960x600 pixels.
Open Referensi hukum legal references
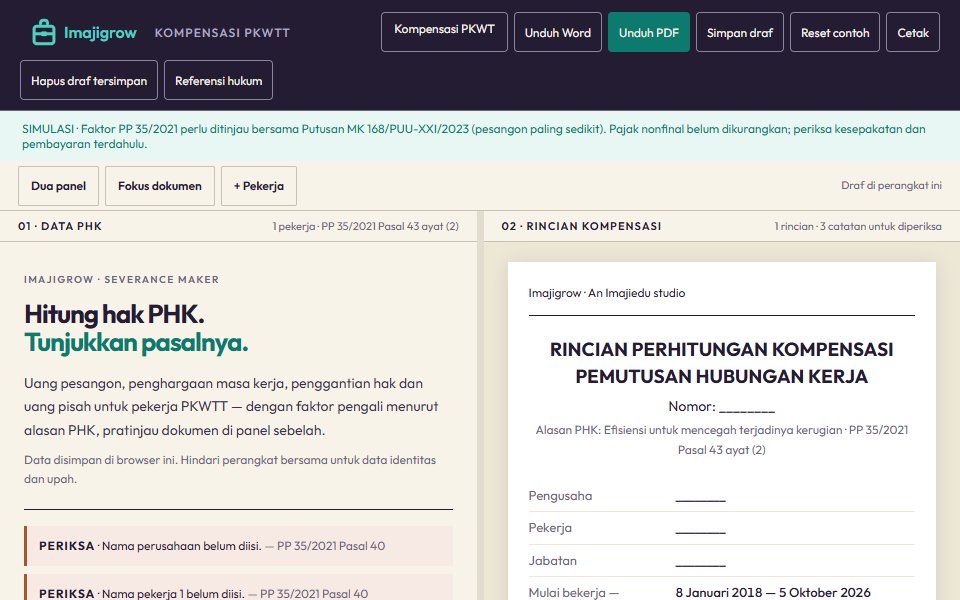coord(218,80)
